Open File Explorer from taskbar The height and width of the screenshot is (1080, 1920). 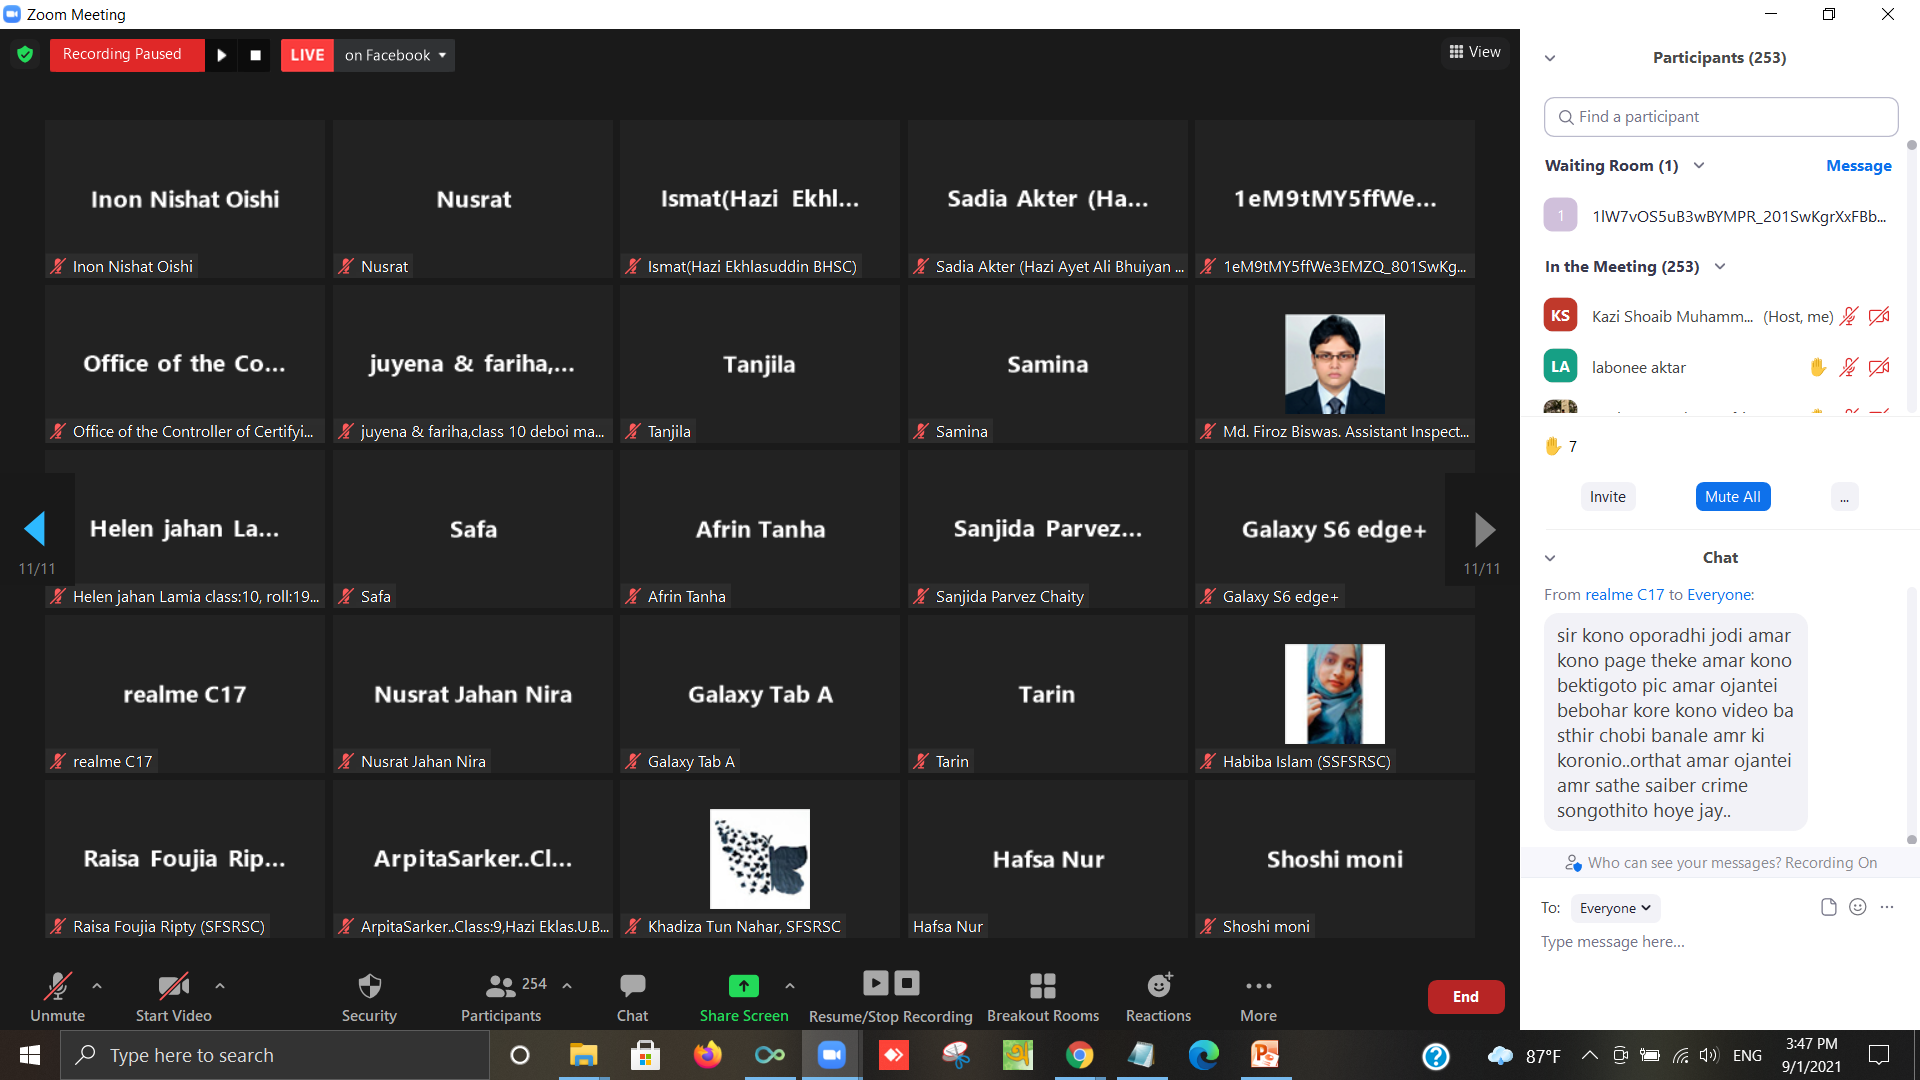[x=583, y=1055]
